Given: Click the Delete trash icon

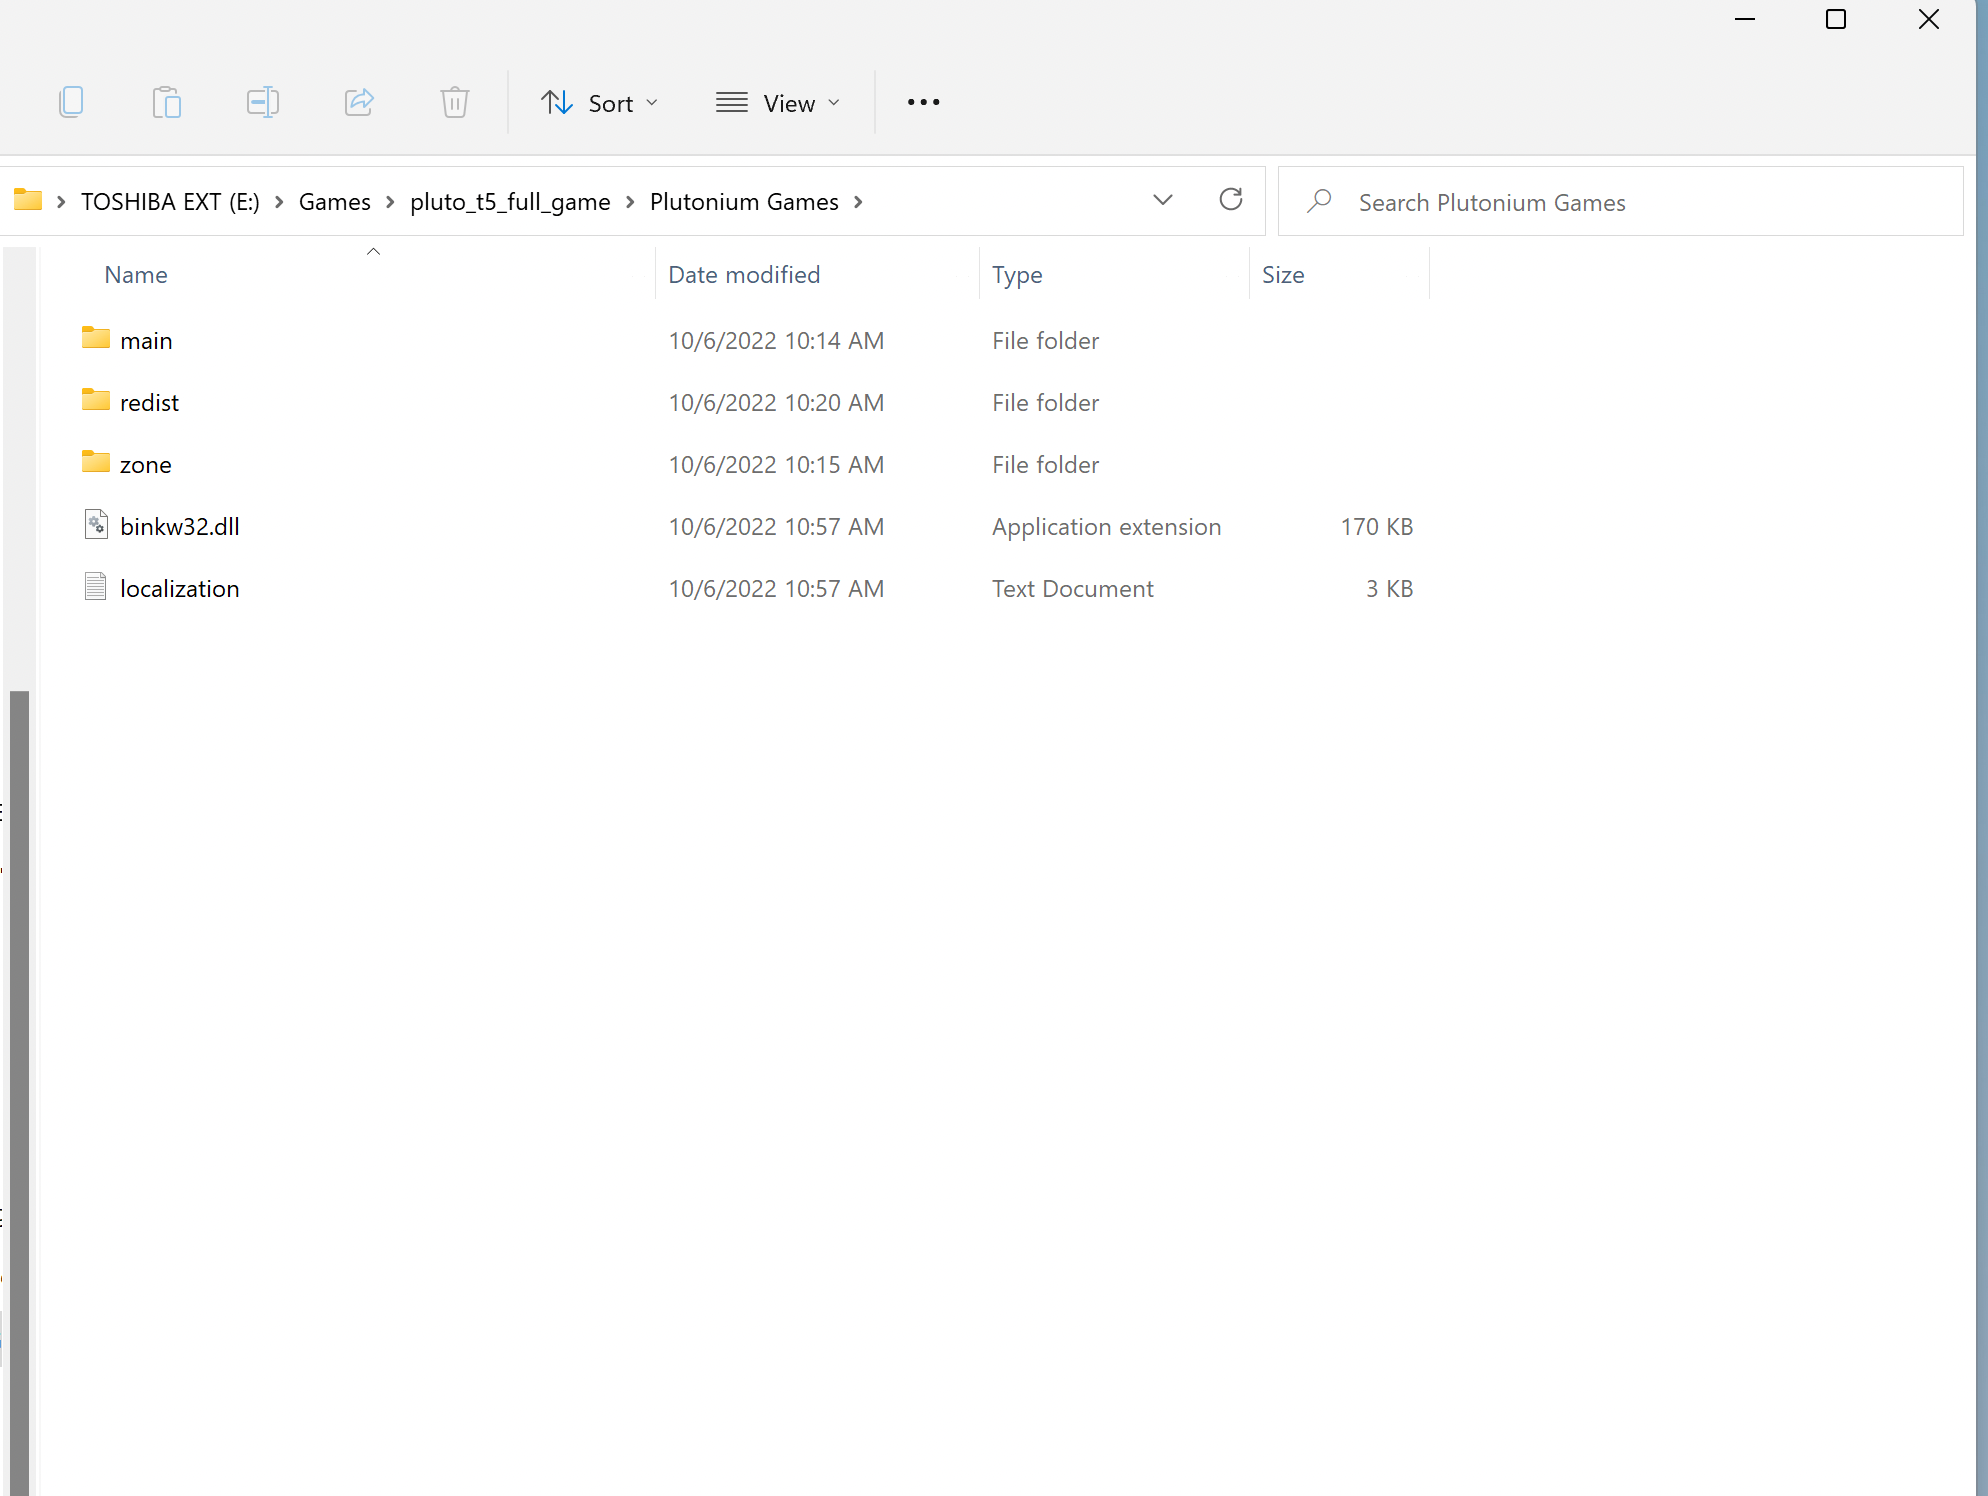Looking at the screenshot, I should [x=455, y=102].
